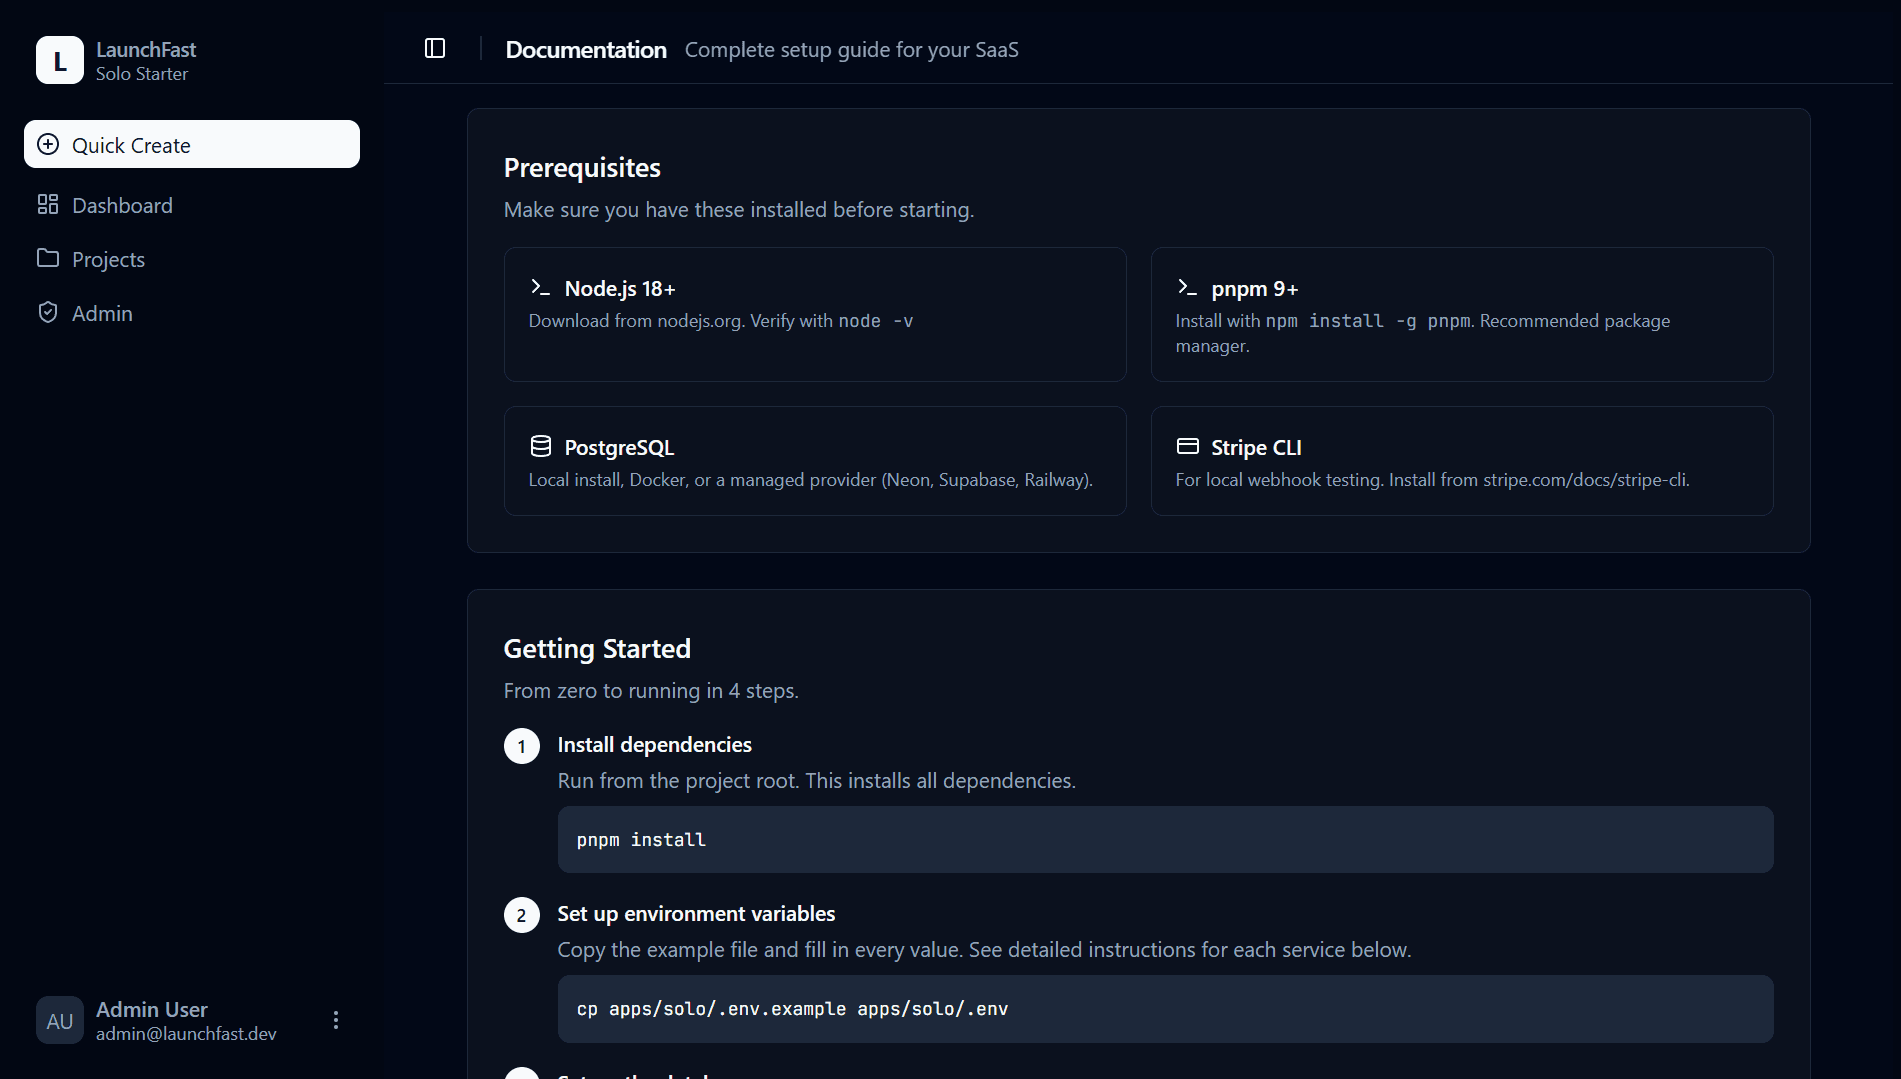The width and height of the screenshot is (1901, 1079).
Task: Navigate to Dashboard in the sidebar
Action: click(x=122, y=205)
